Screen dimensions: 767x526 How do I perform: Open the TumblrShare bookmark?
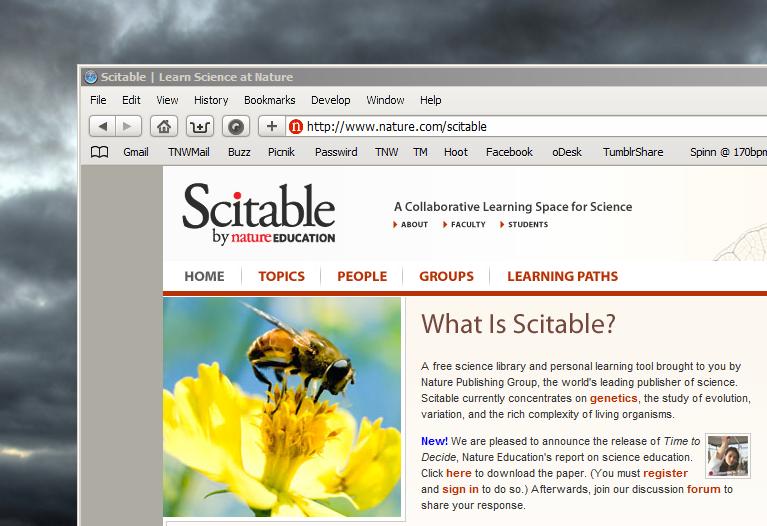(633, 152)
